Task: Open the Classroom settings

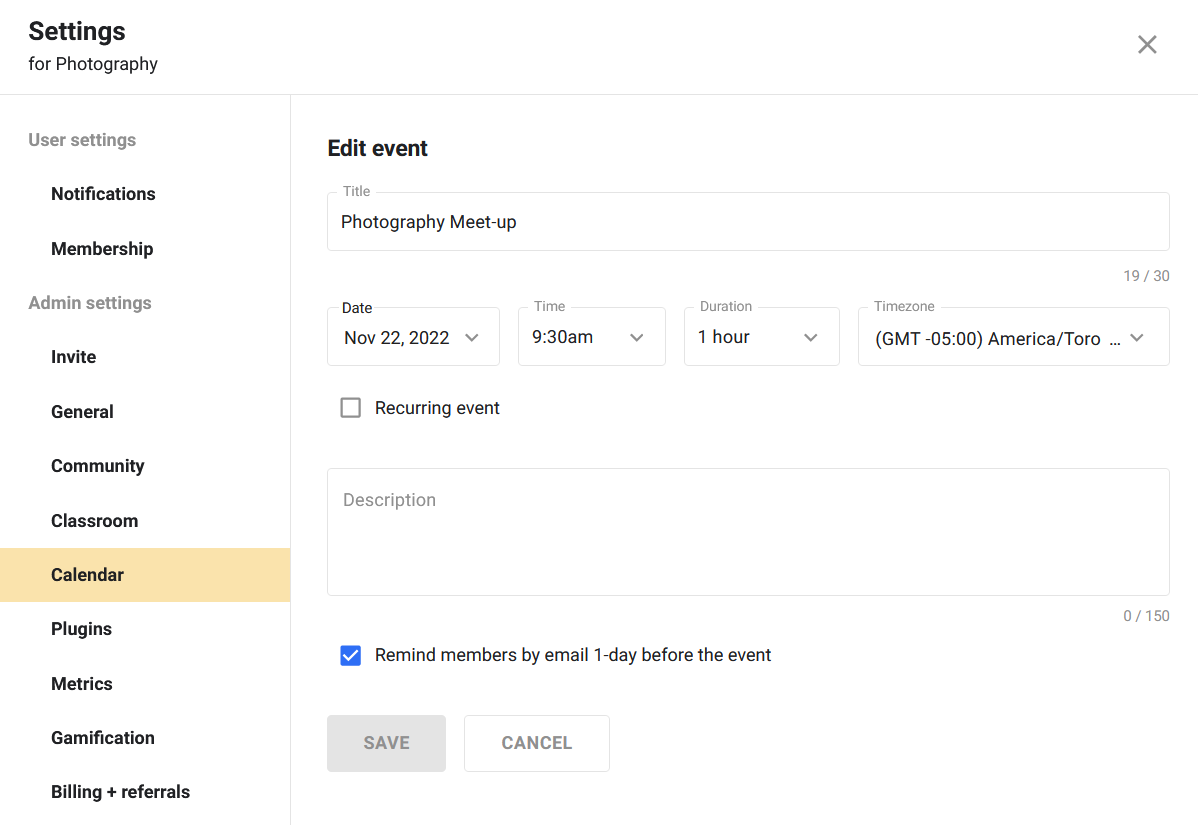Action: (94, 520)
